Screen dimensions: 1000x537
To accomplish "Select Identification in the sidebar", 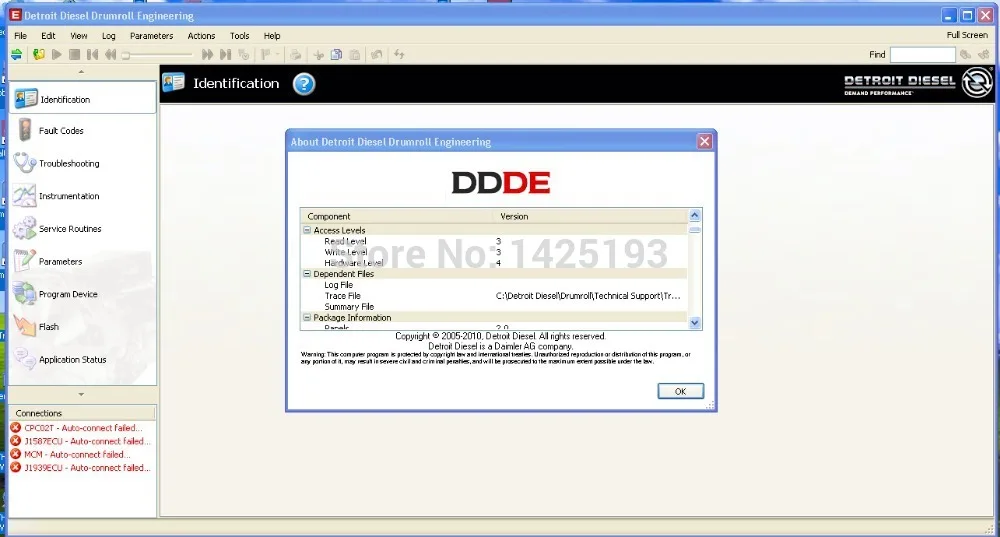I will tap(82, 99).
